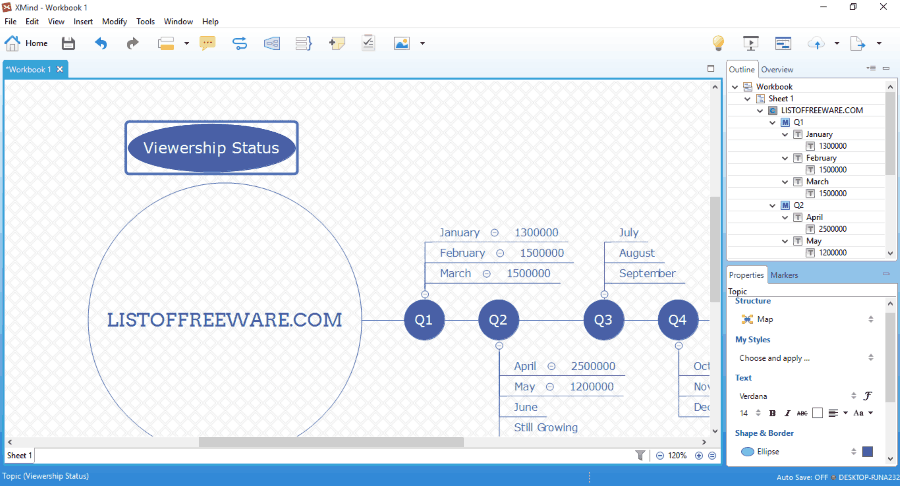Save the workbook with the floppy icon
900x486 pixels.
pos(68,43)
